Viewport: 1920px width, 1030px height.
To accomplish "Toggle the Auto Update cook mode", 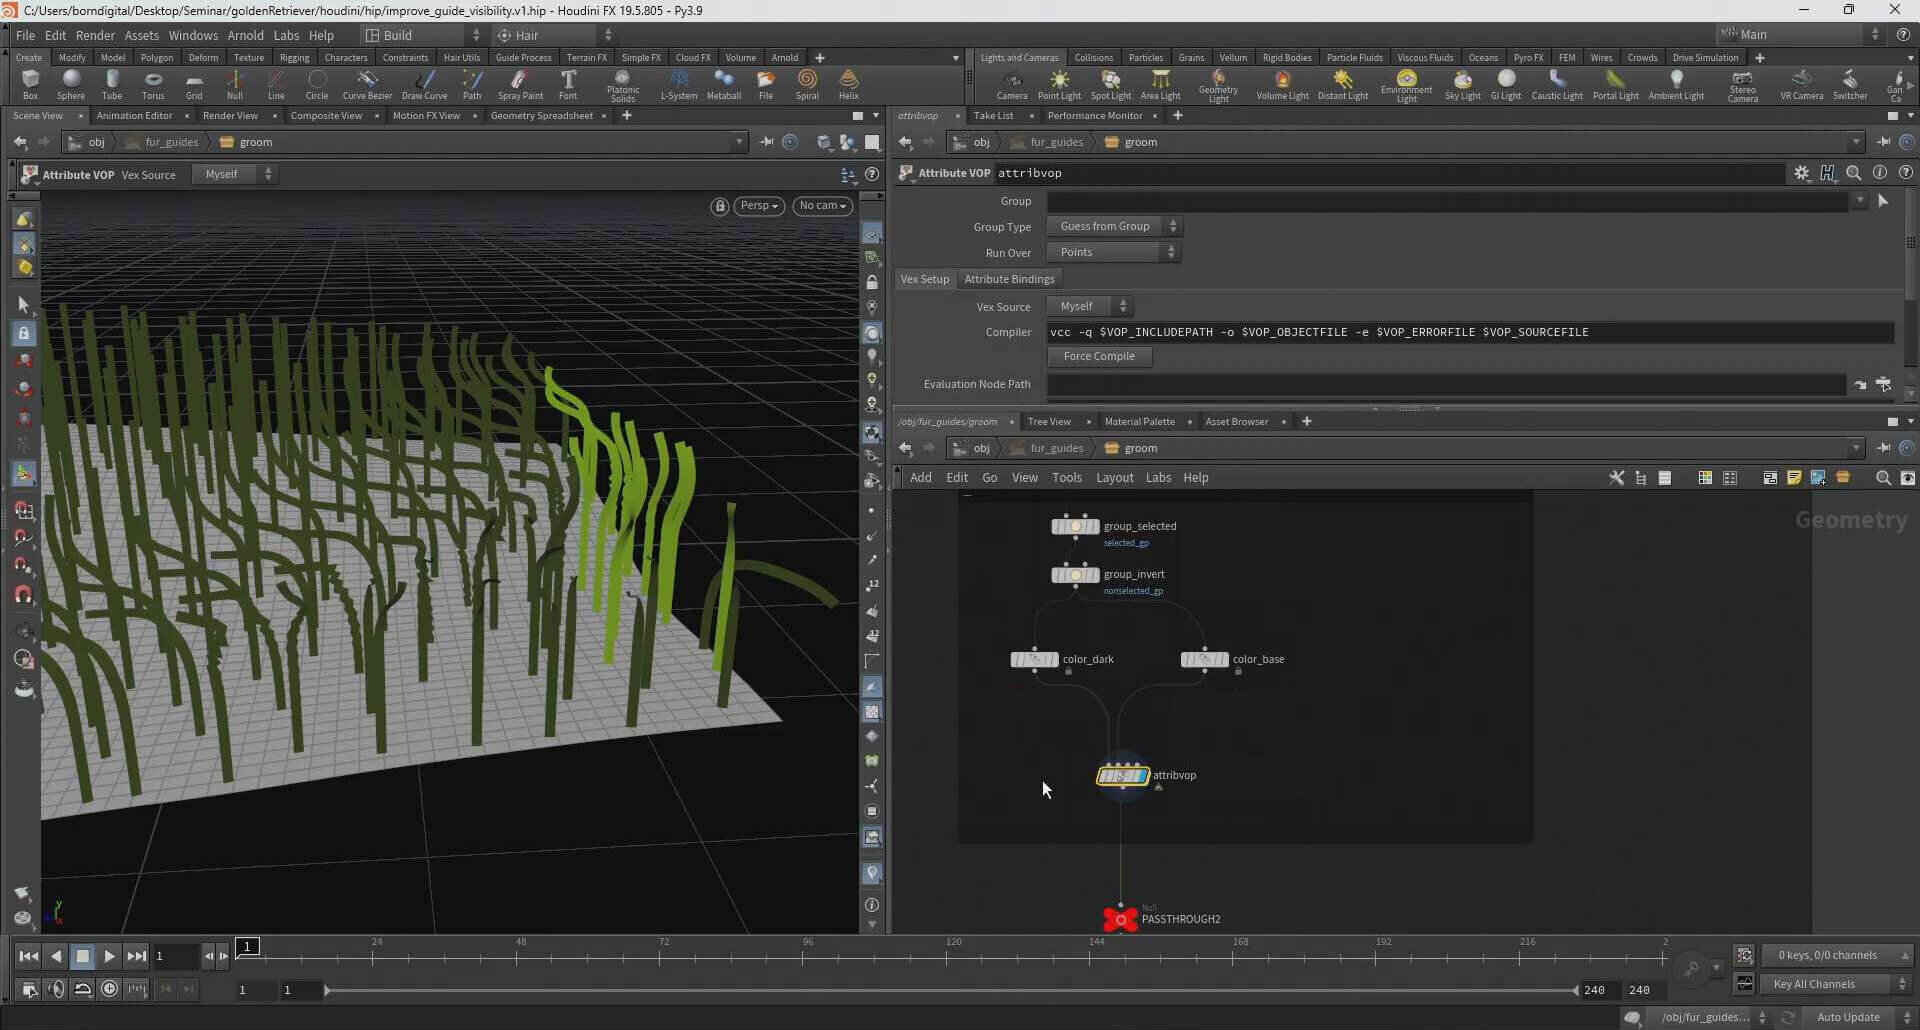I will pos(1849,1017).
